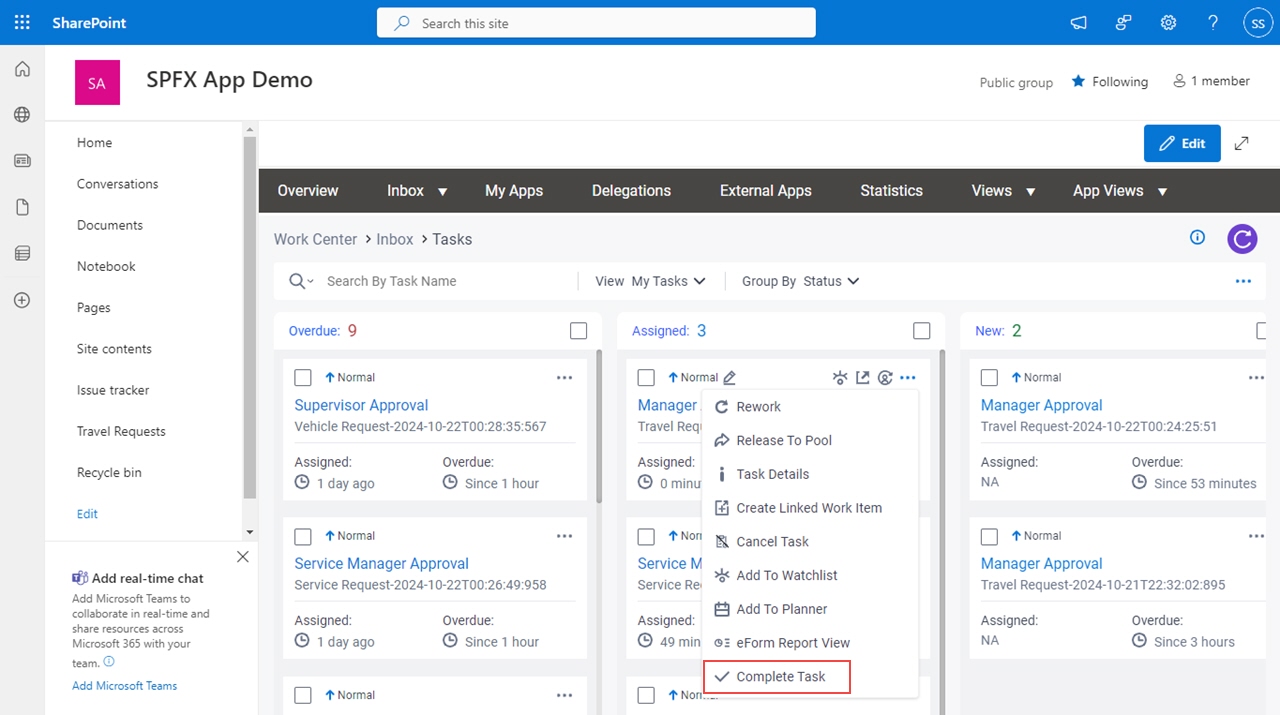Image resolution: width=1280 pixels, height=715 pixels.
Task: Click the Create plus icon in the app rail
Action: (x=22, y=300)
